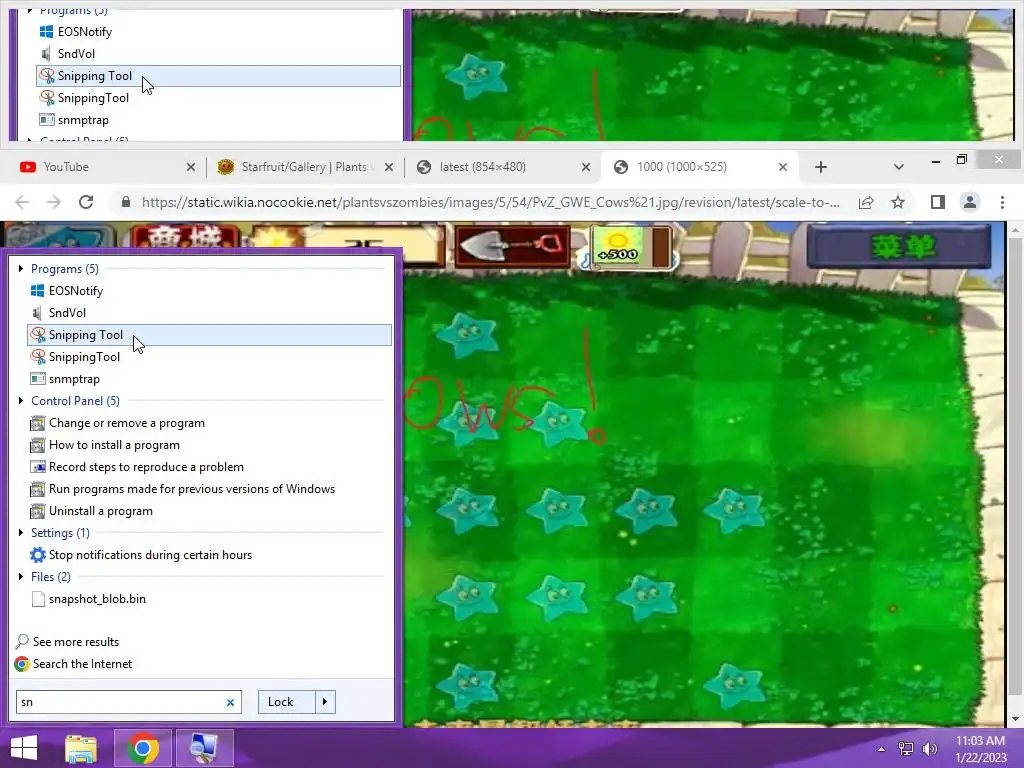1024x768 pixels.
Task: Share this page icon in address bar
Action: coord(866,202)
